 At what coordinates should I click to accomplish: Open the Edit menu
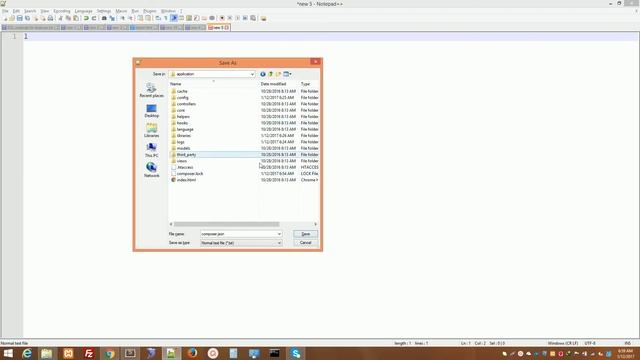click(x=16, y=11)
